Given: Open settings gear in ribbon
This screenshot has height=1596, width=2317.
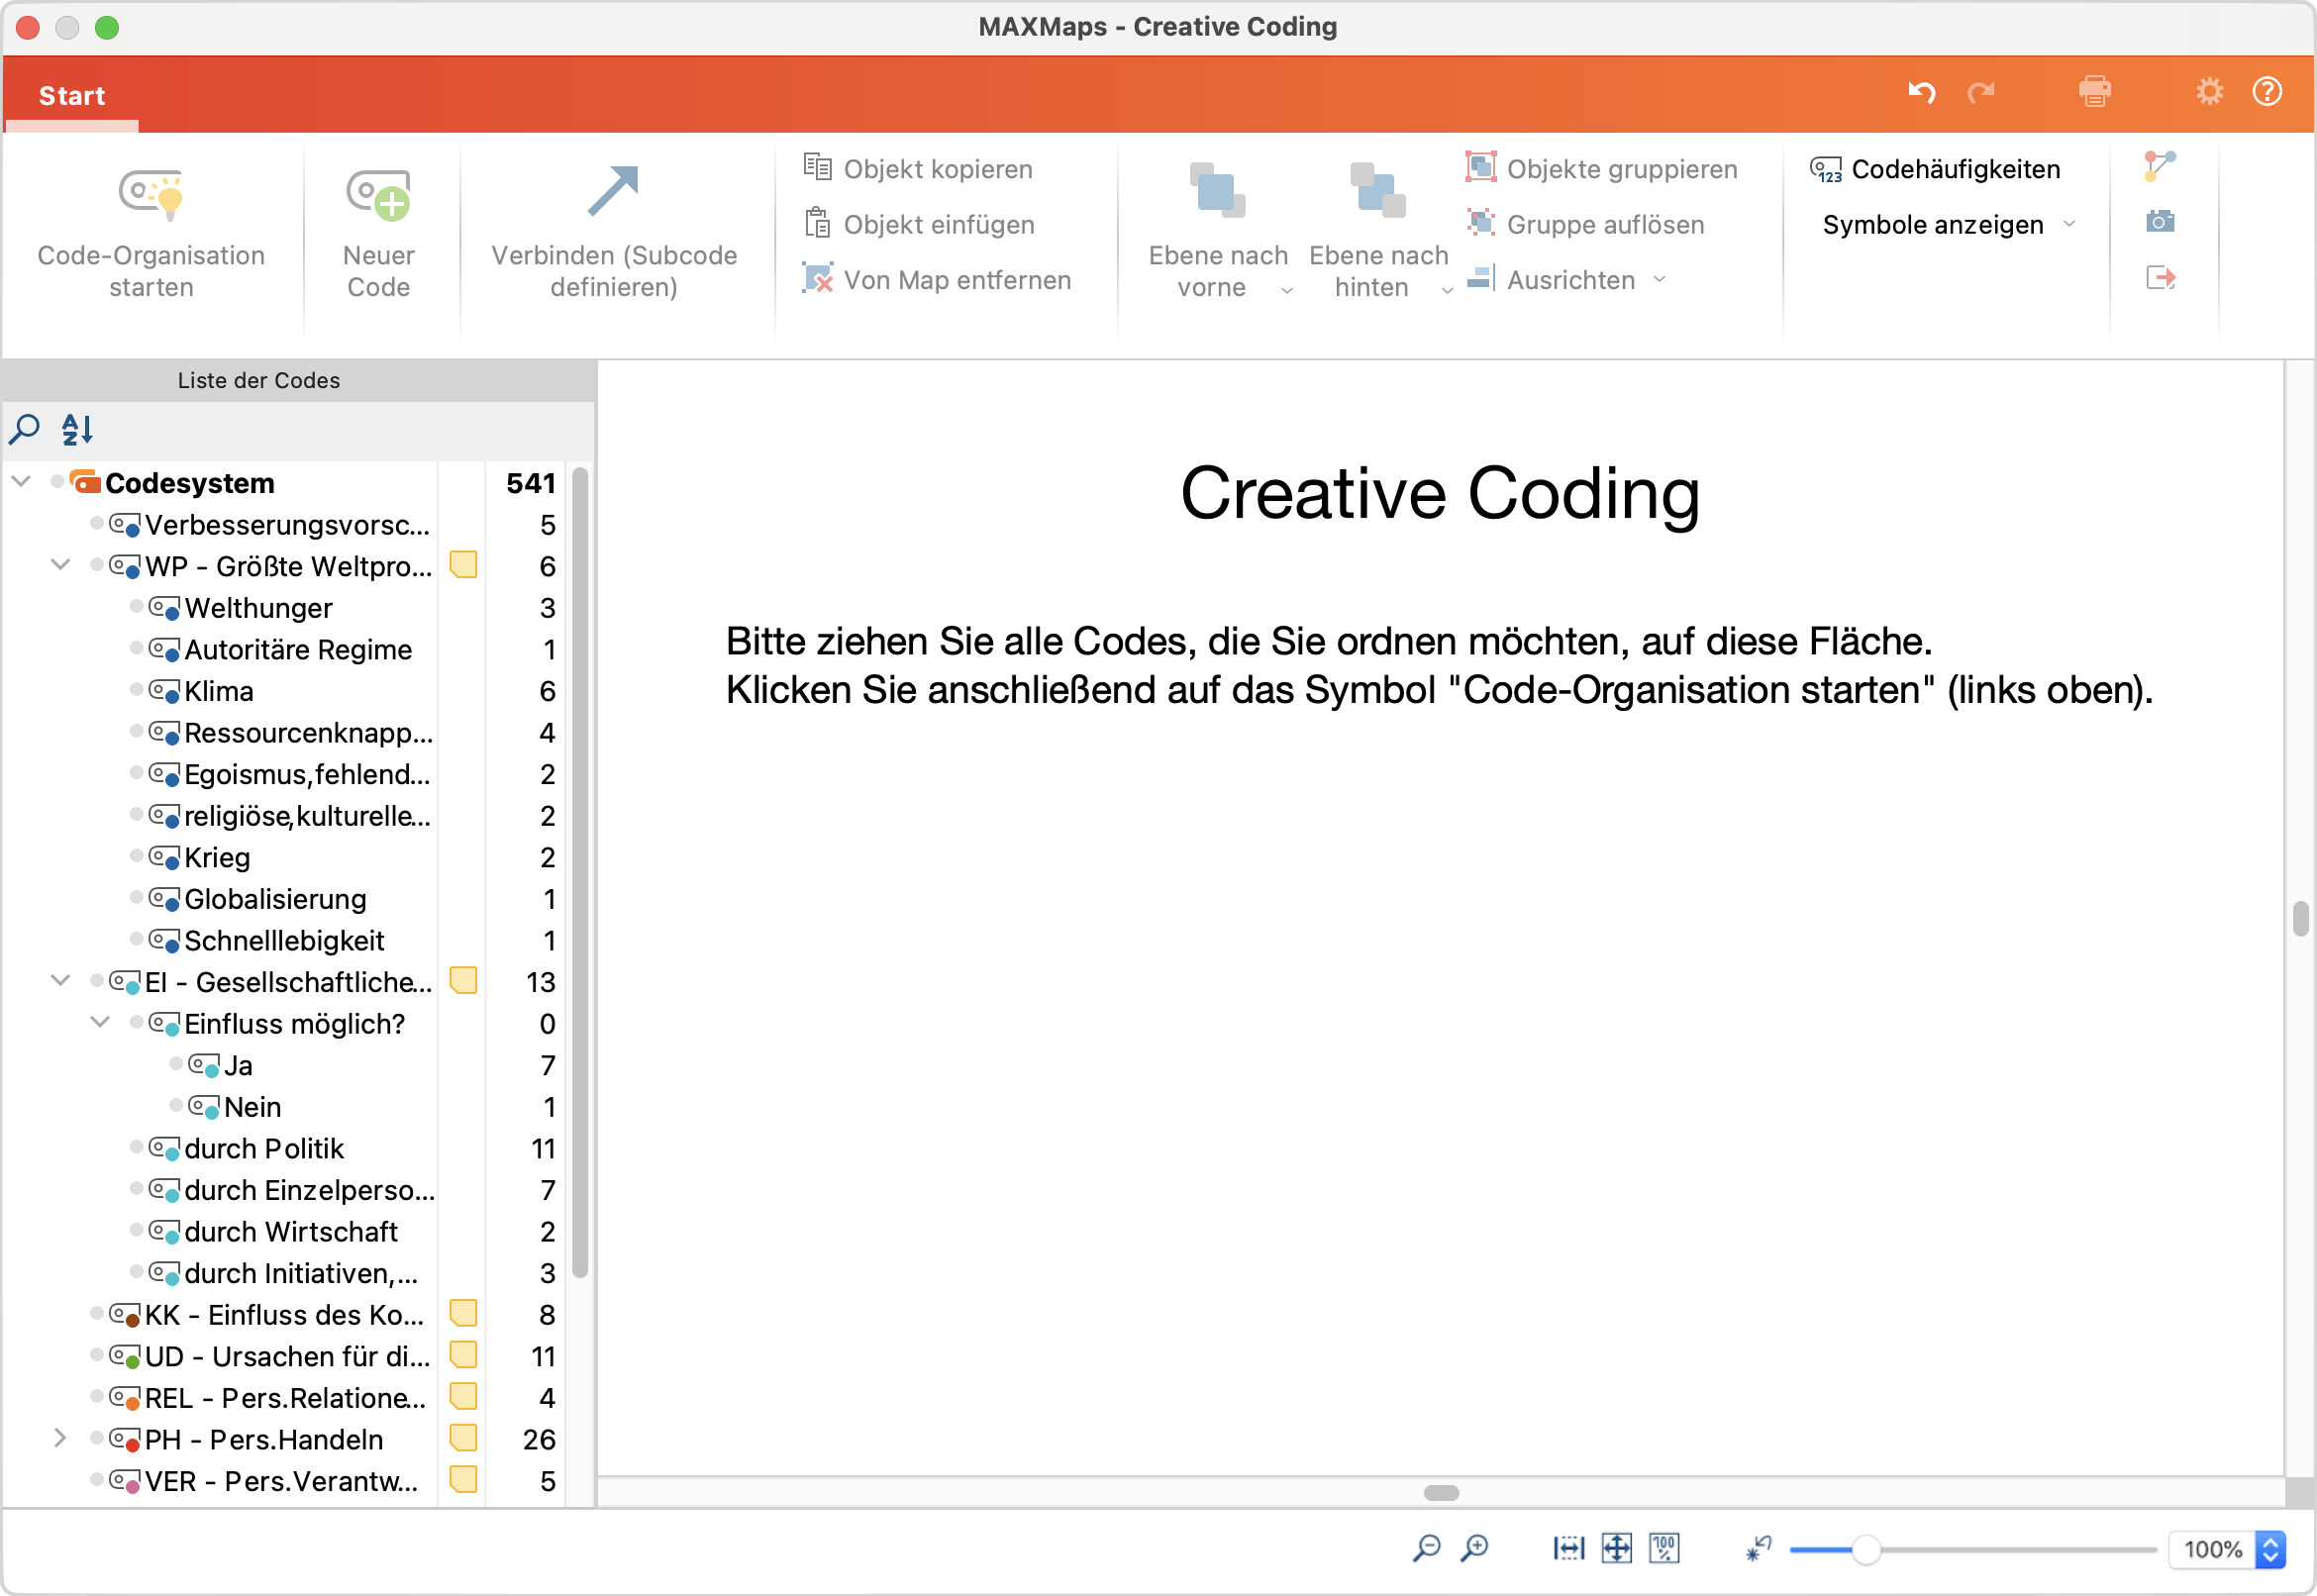Looking at the screenshot, I should click(2209, 92).
